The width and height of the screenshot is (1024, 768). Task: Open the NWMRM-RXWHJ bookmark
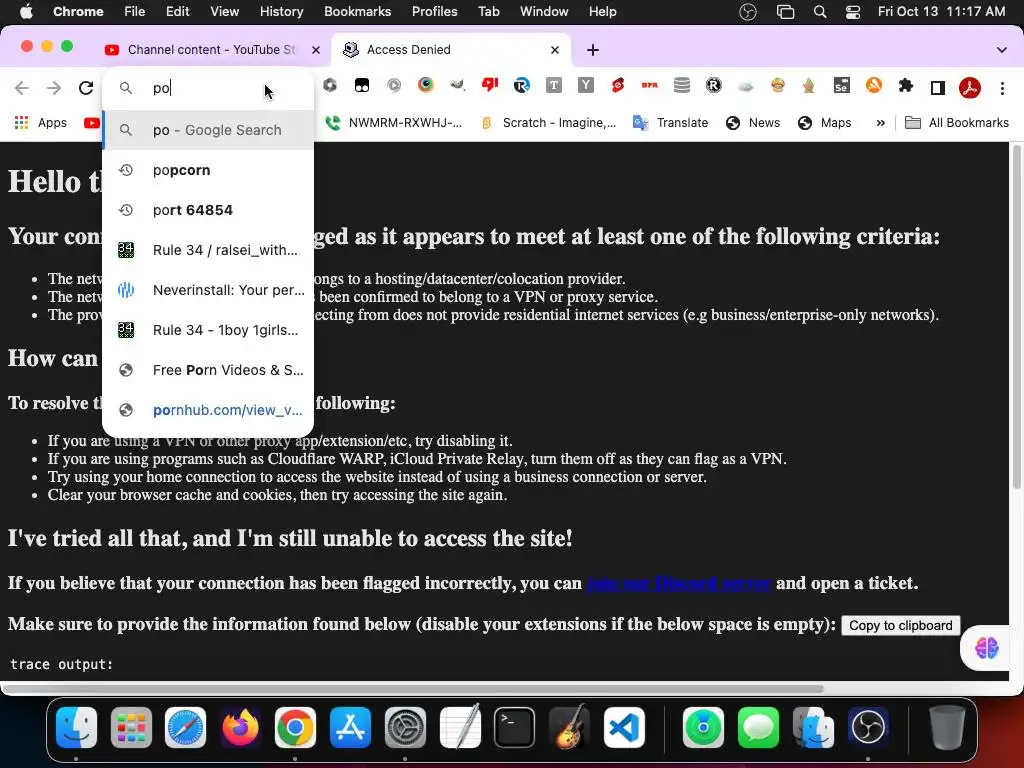pos(394,123)
